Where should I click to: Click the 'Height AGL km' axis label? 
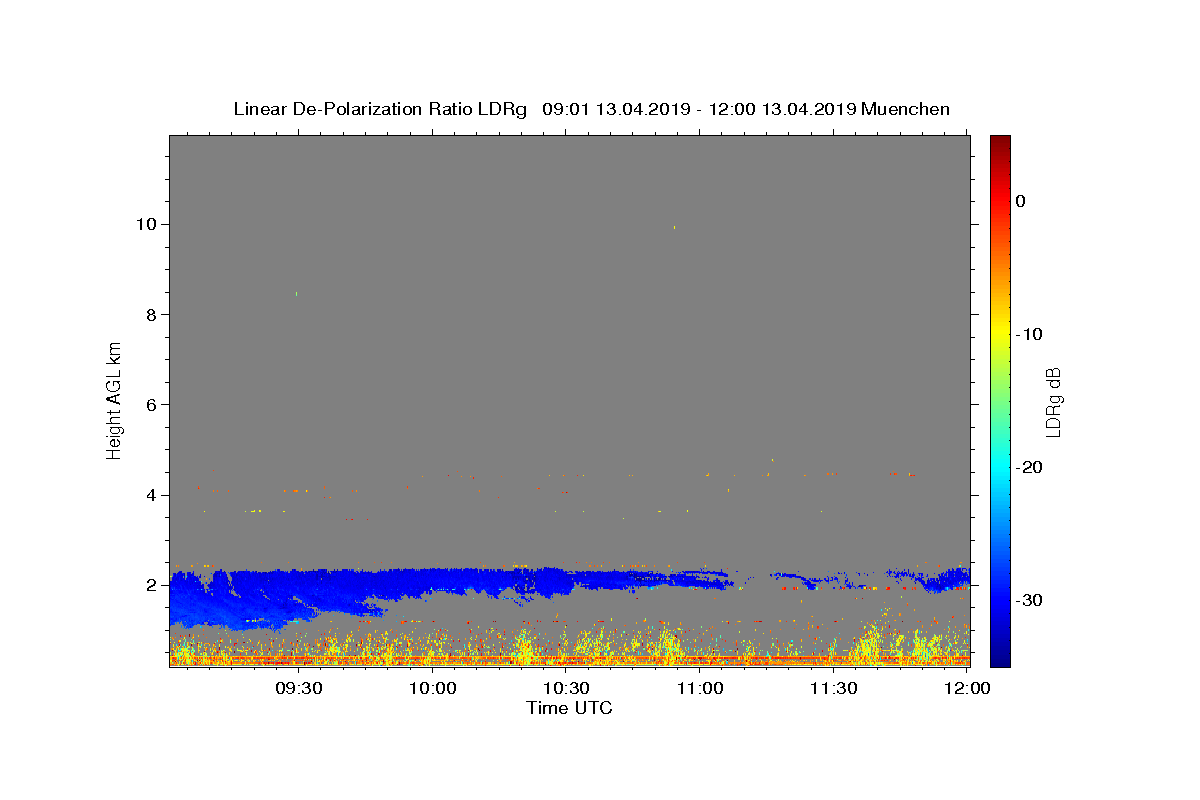pos(115,400)
